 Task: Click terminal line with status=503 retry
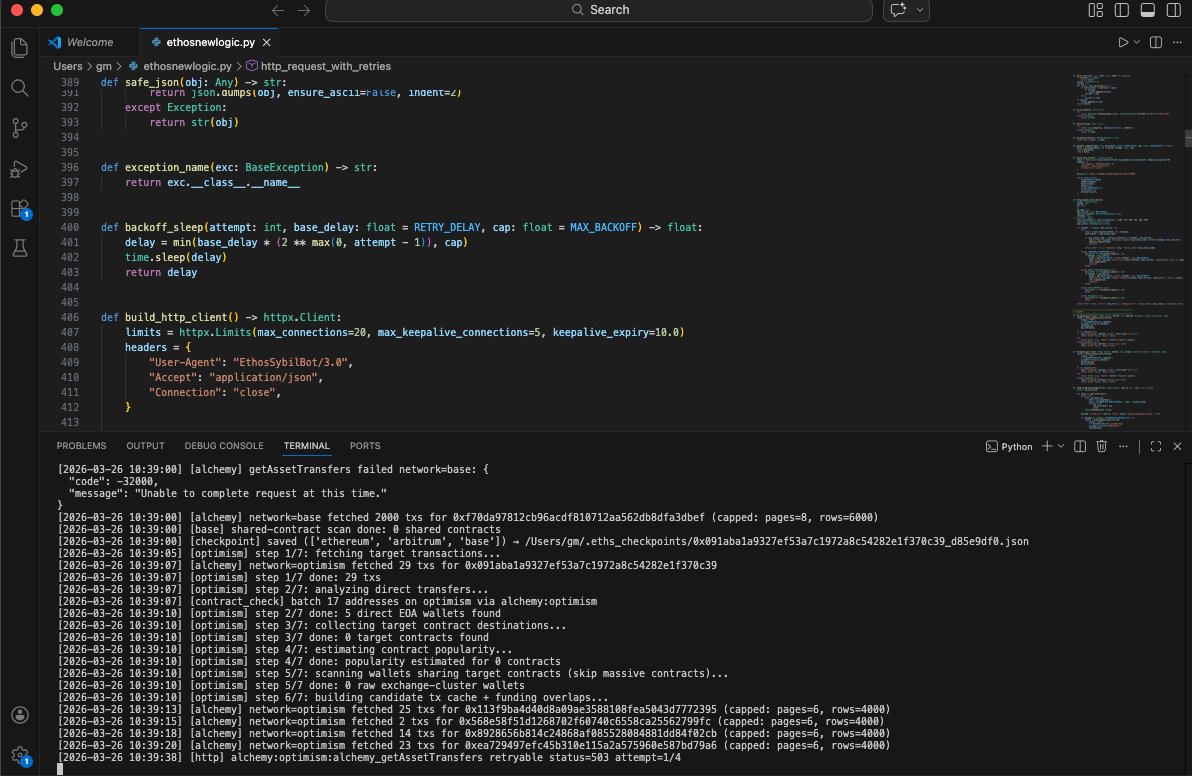click(369, 758)
